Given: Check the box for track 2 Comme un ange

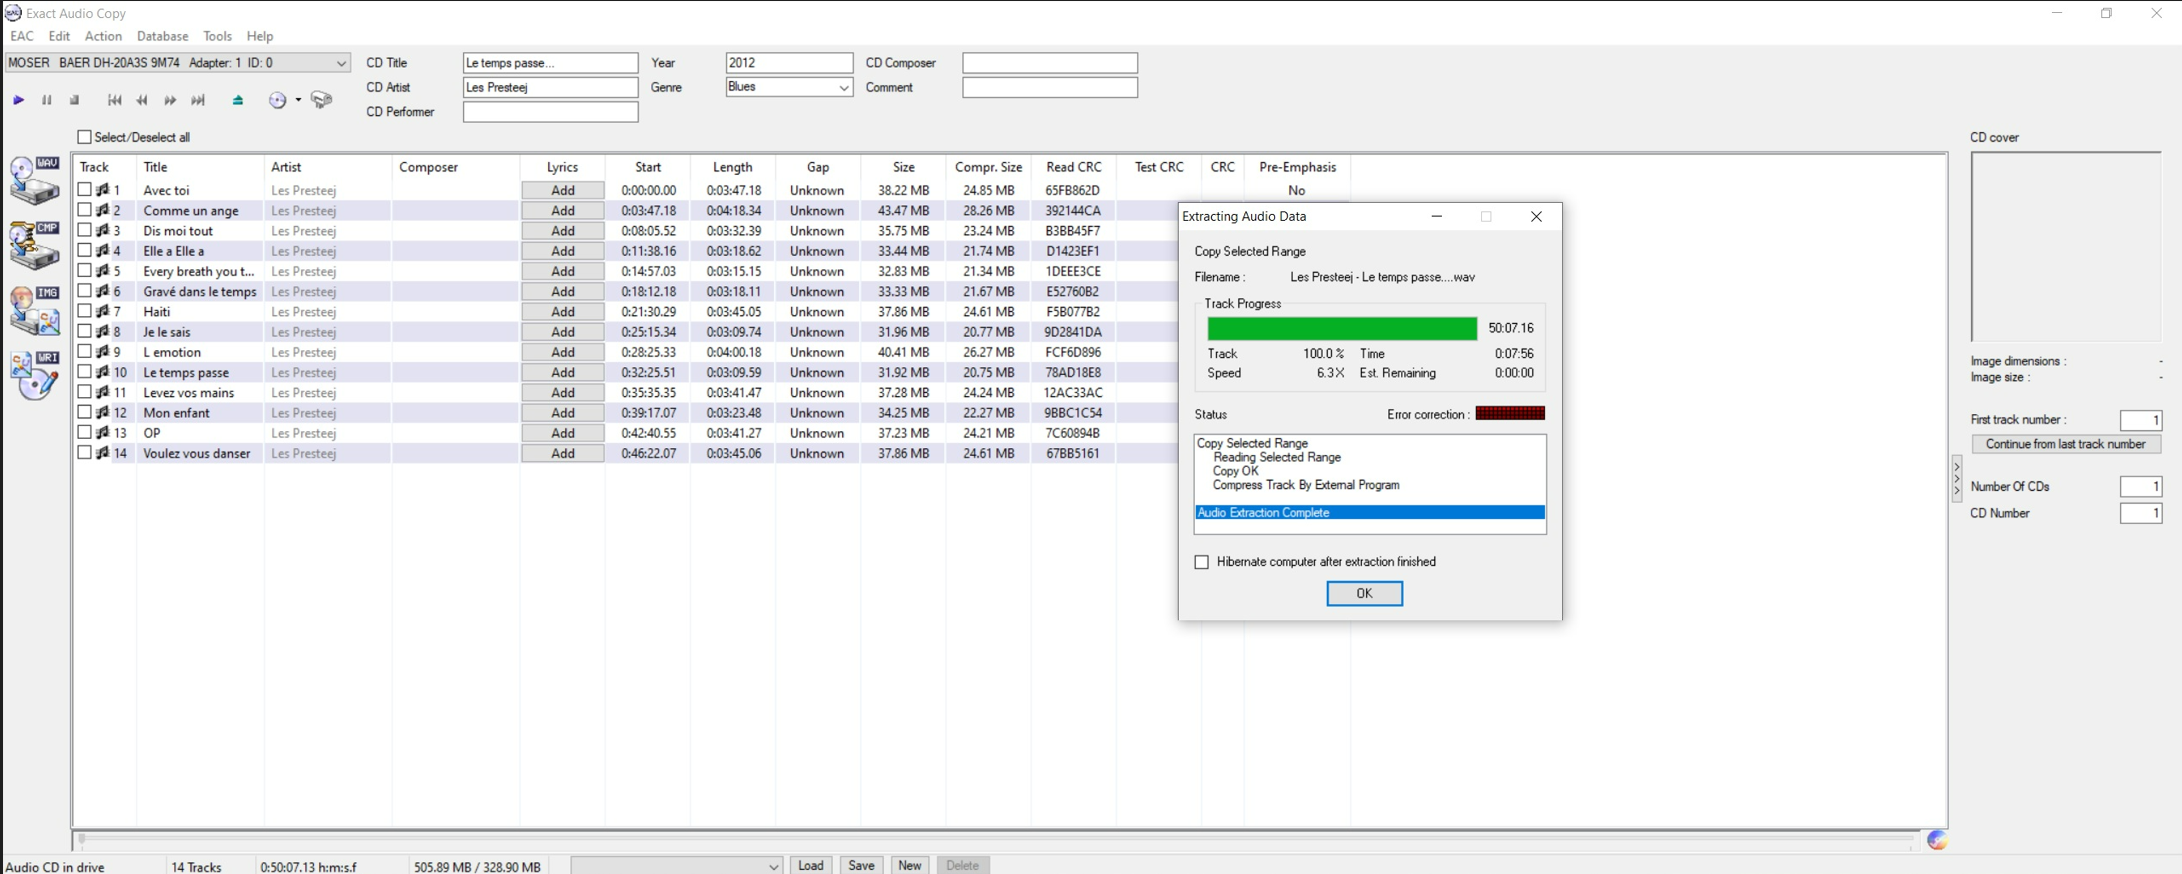Looking at the screenshot, I should coord(84,210).
